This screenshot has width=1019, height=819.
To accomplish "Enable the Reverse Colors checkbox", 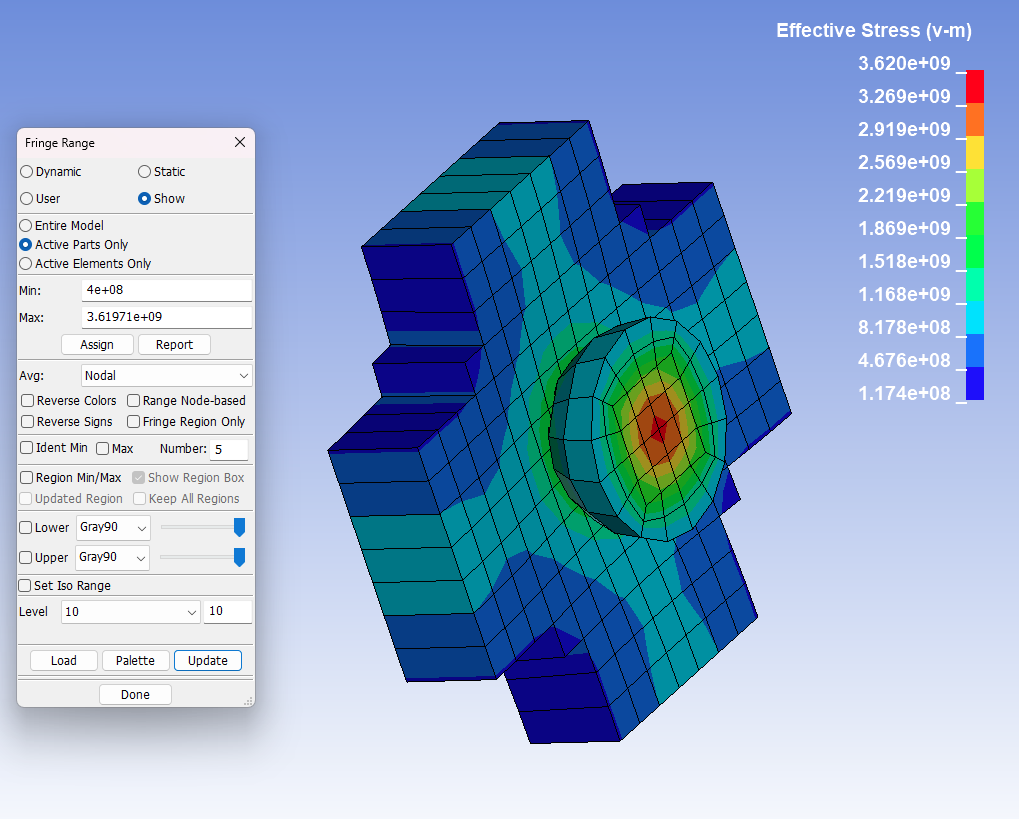I will click(28, 401).
